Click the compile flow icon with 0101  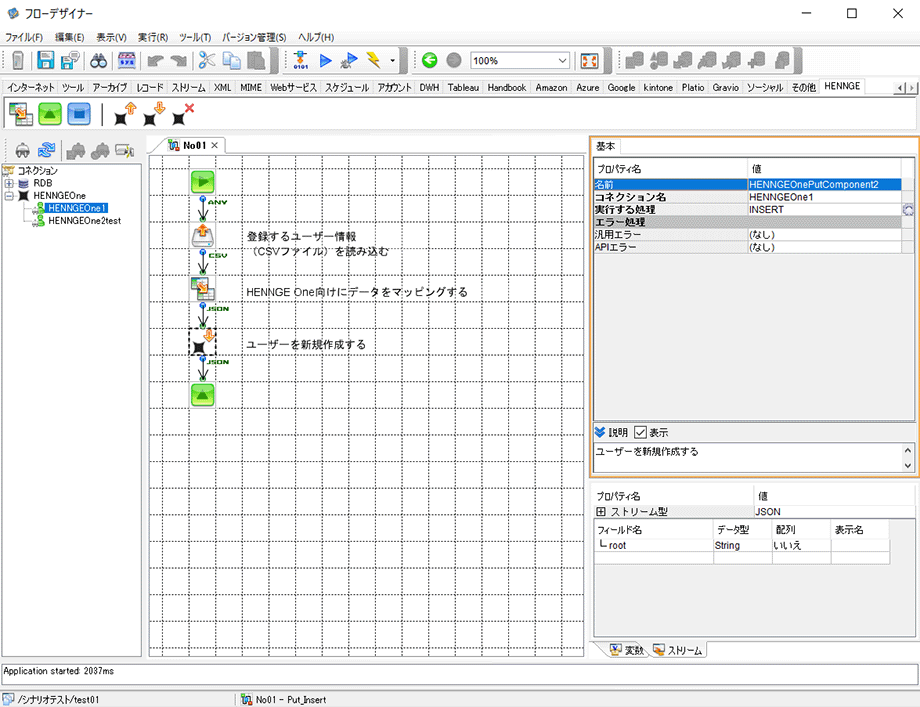click(x=300, y=60)
